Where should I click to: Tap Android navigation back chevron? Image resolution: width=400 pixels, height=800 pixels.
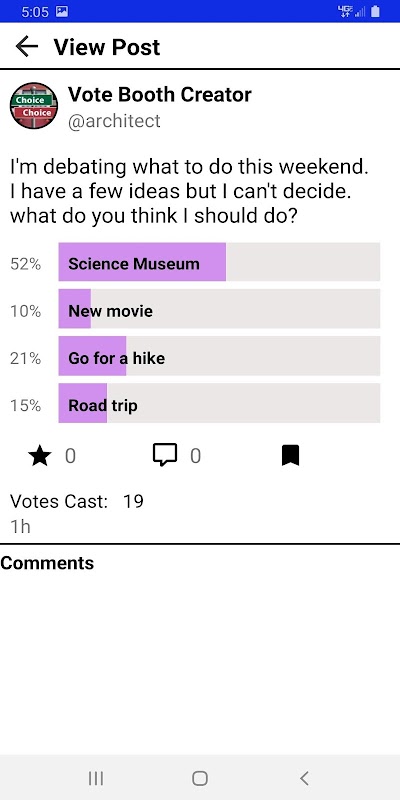[x=304, y=778]
